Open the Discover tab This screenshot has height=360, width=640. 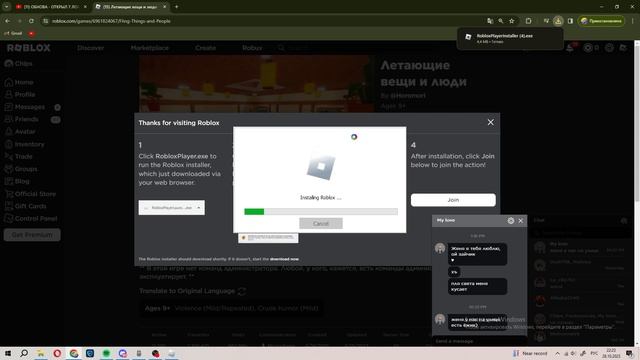pyautogui.click(x=91, y=48)
